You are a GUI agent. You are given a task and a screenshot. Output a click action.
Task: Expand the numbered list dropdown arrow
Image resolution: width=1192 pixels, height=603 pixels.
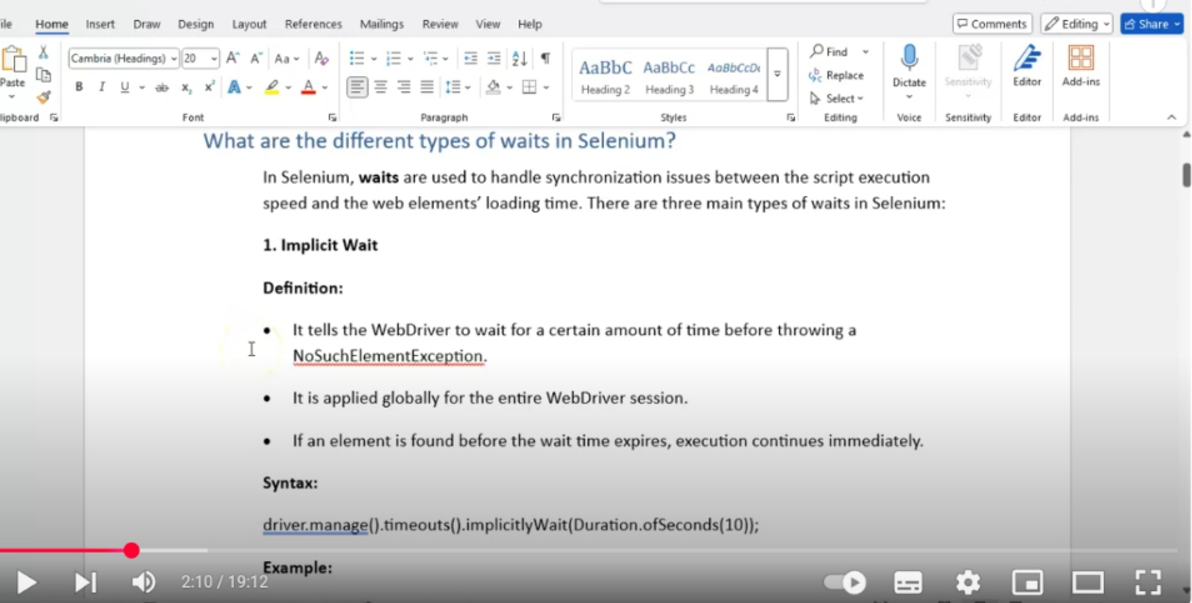pos(411,59)
